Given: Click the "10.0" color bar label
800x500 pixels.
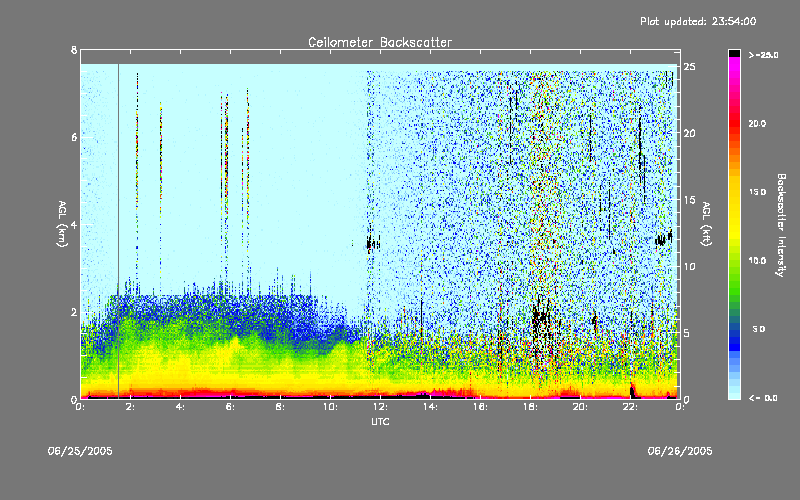Looking at the screenshot, I should click(757, 261).
